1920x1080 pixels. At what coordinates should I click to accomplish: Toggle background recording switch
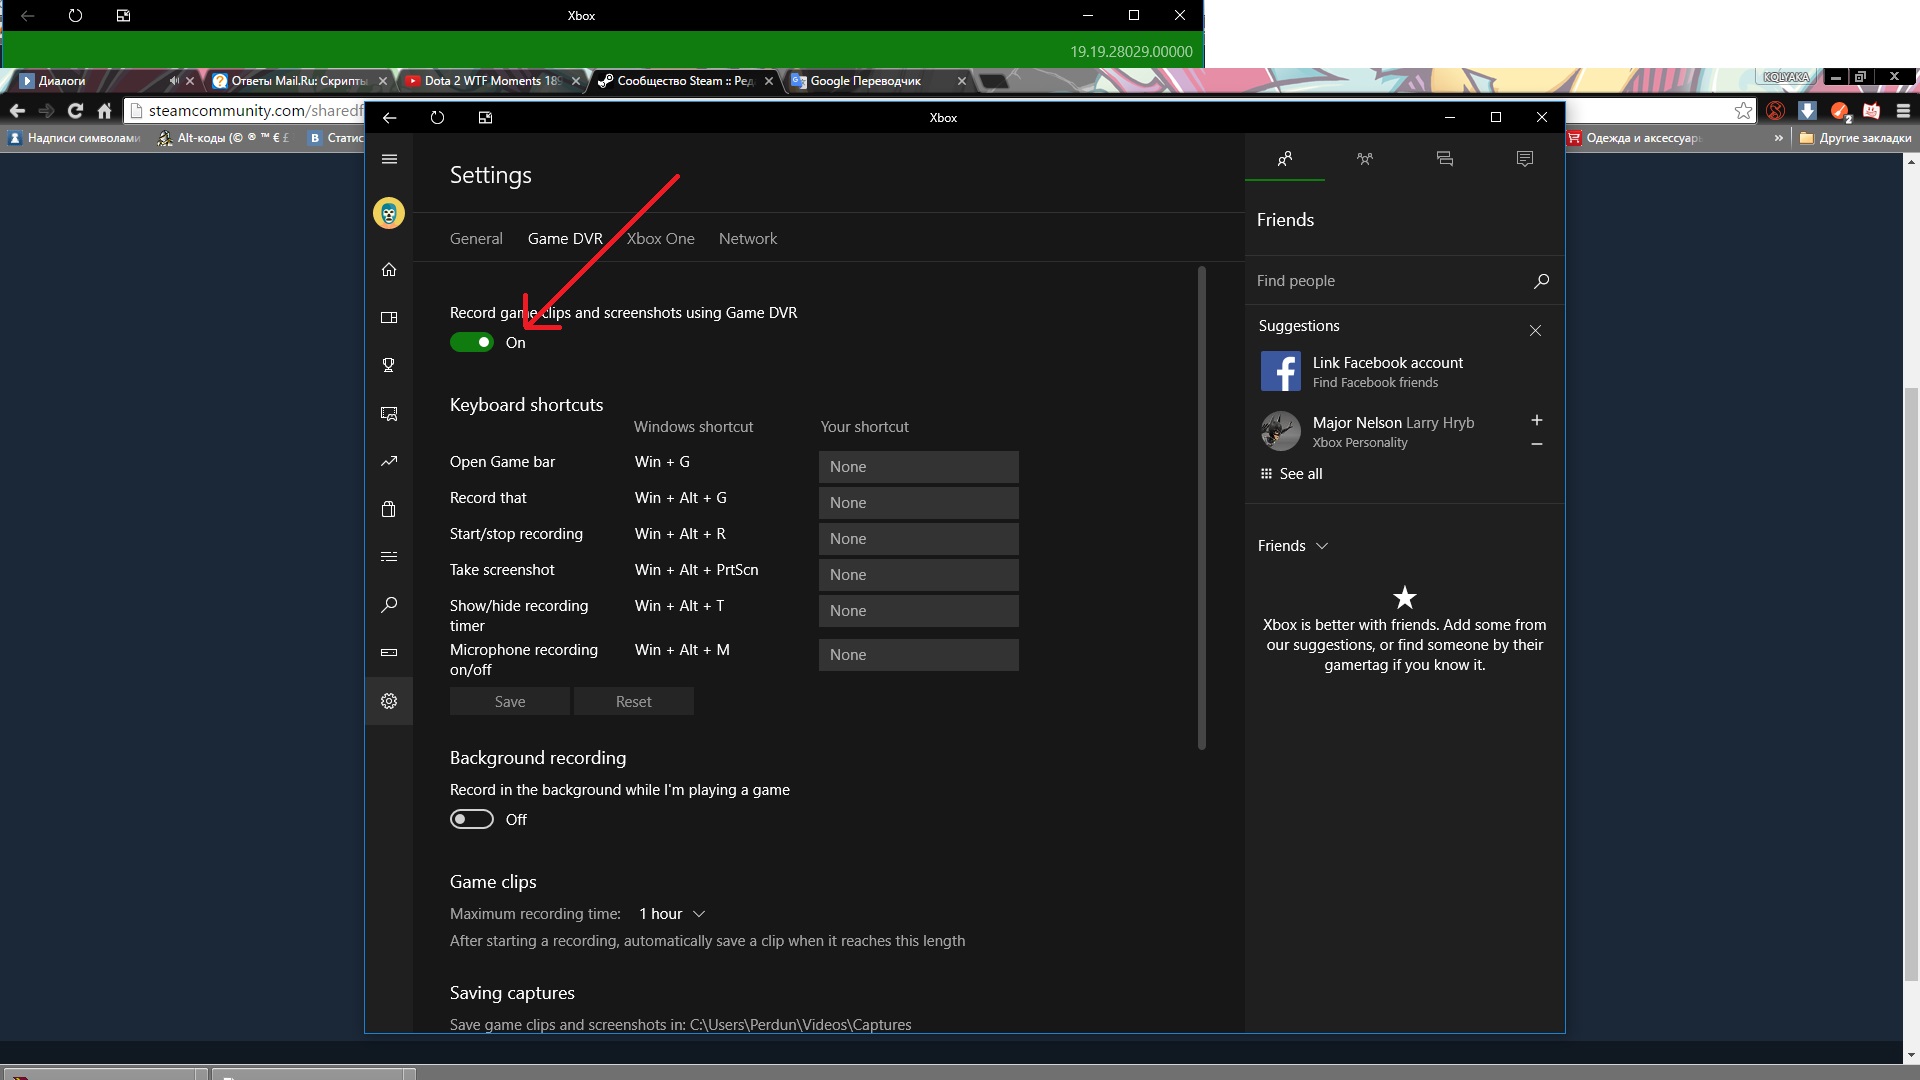(472, 819)
